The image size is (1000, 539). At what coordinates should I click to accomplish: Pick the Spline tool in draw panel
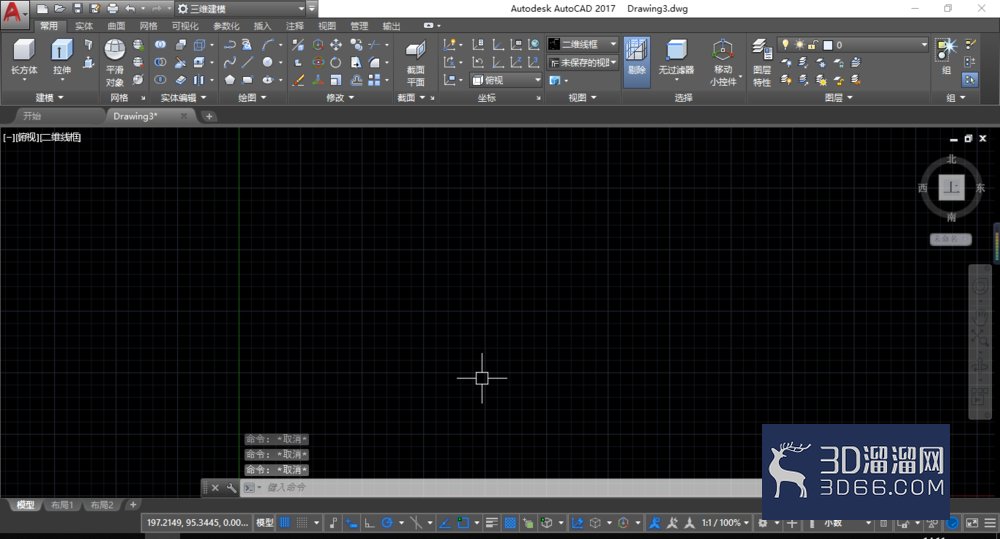coord(230,62)
